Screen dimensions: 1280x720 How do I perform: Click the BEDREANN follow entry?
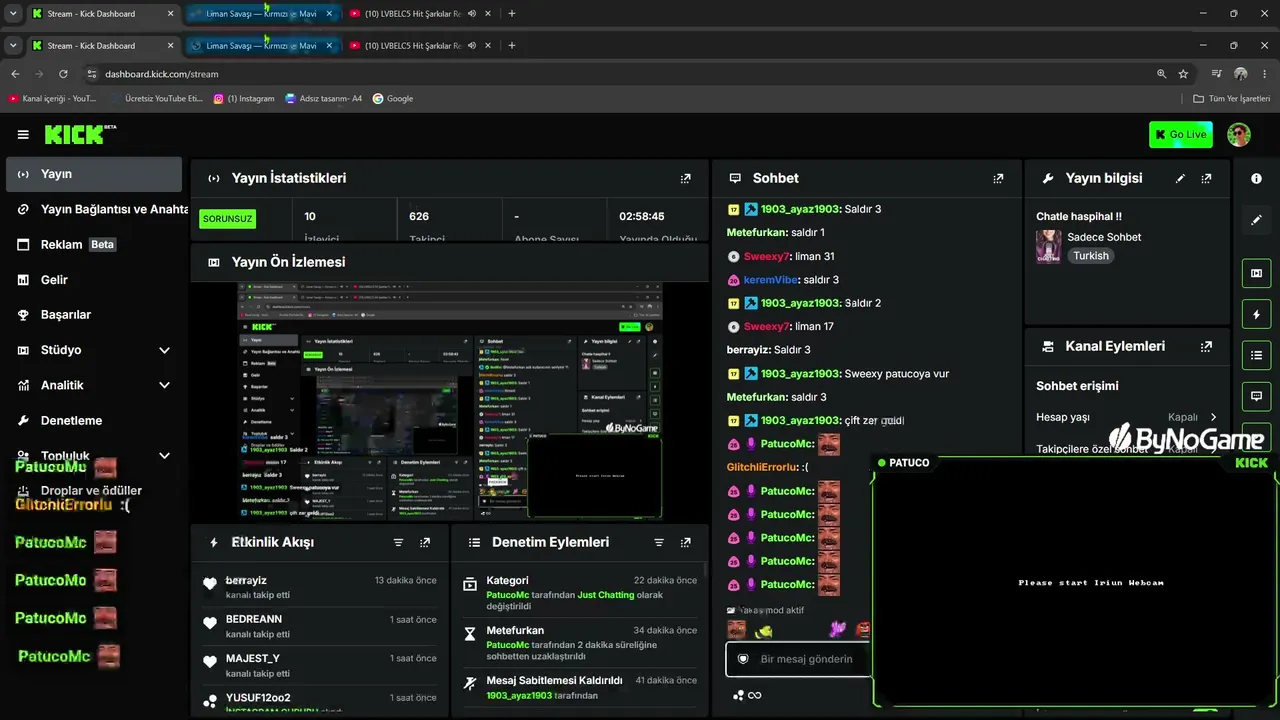coord(321,626)
